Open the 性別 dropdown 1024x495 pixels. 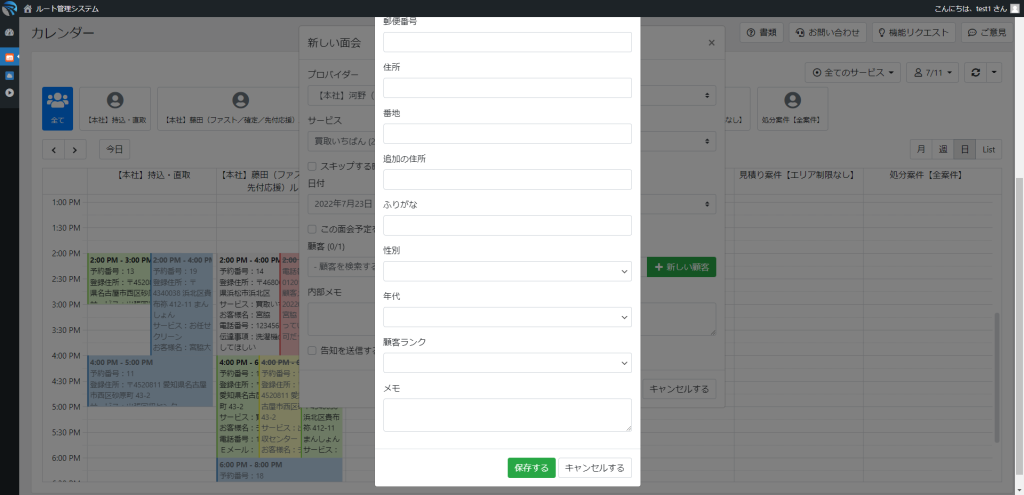pos(507,271)
